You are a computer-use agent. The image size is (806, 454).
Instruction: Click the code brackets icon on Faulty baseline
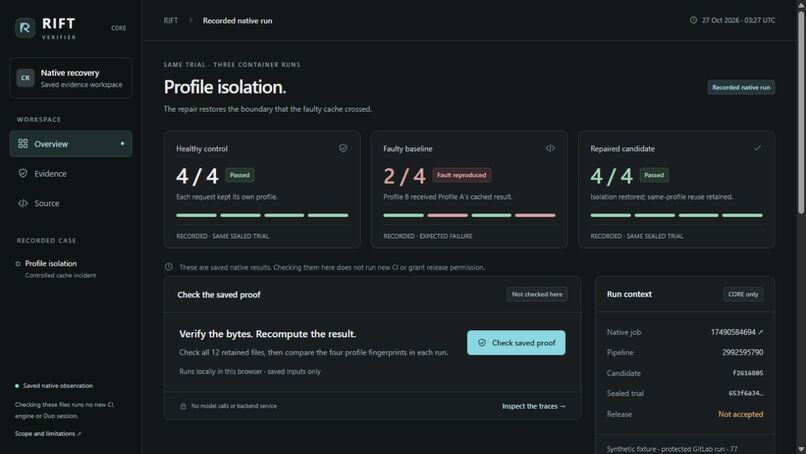550,148
